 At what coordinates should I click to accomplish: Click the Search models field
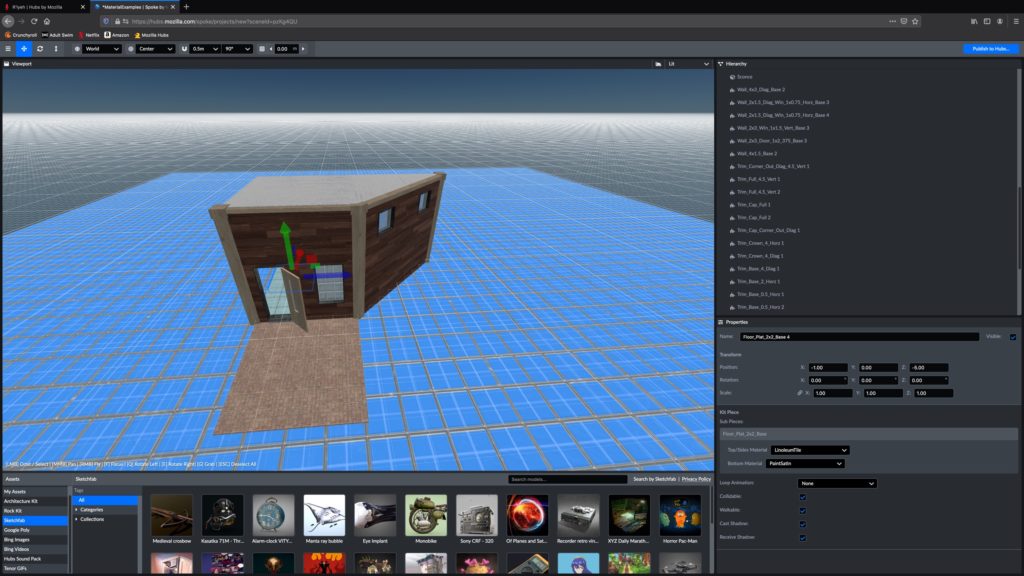568,479
